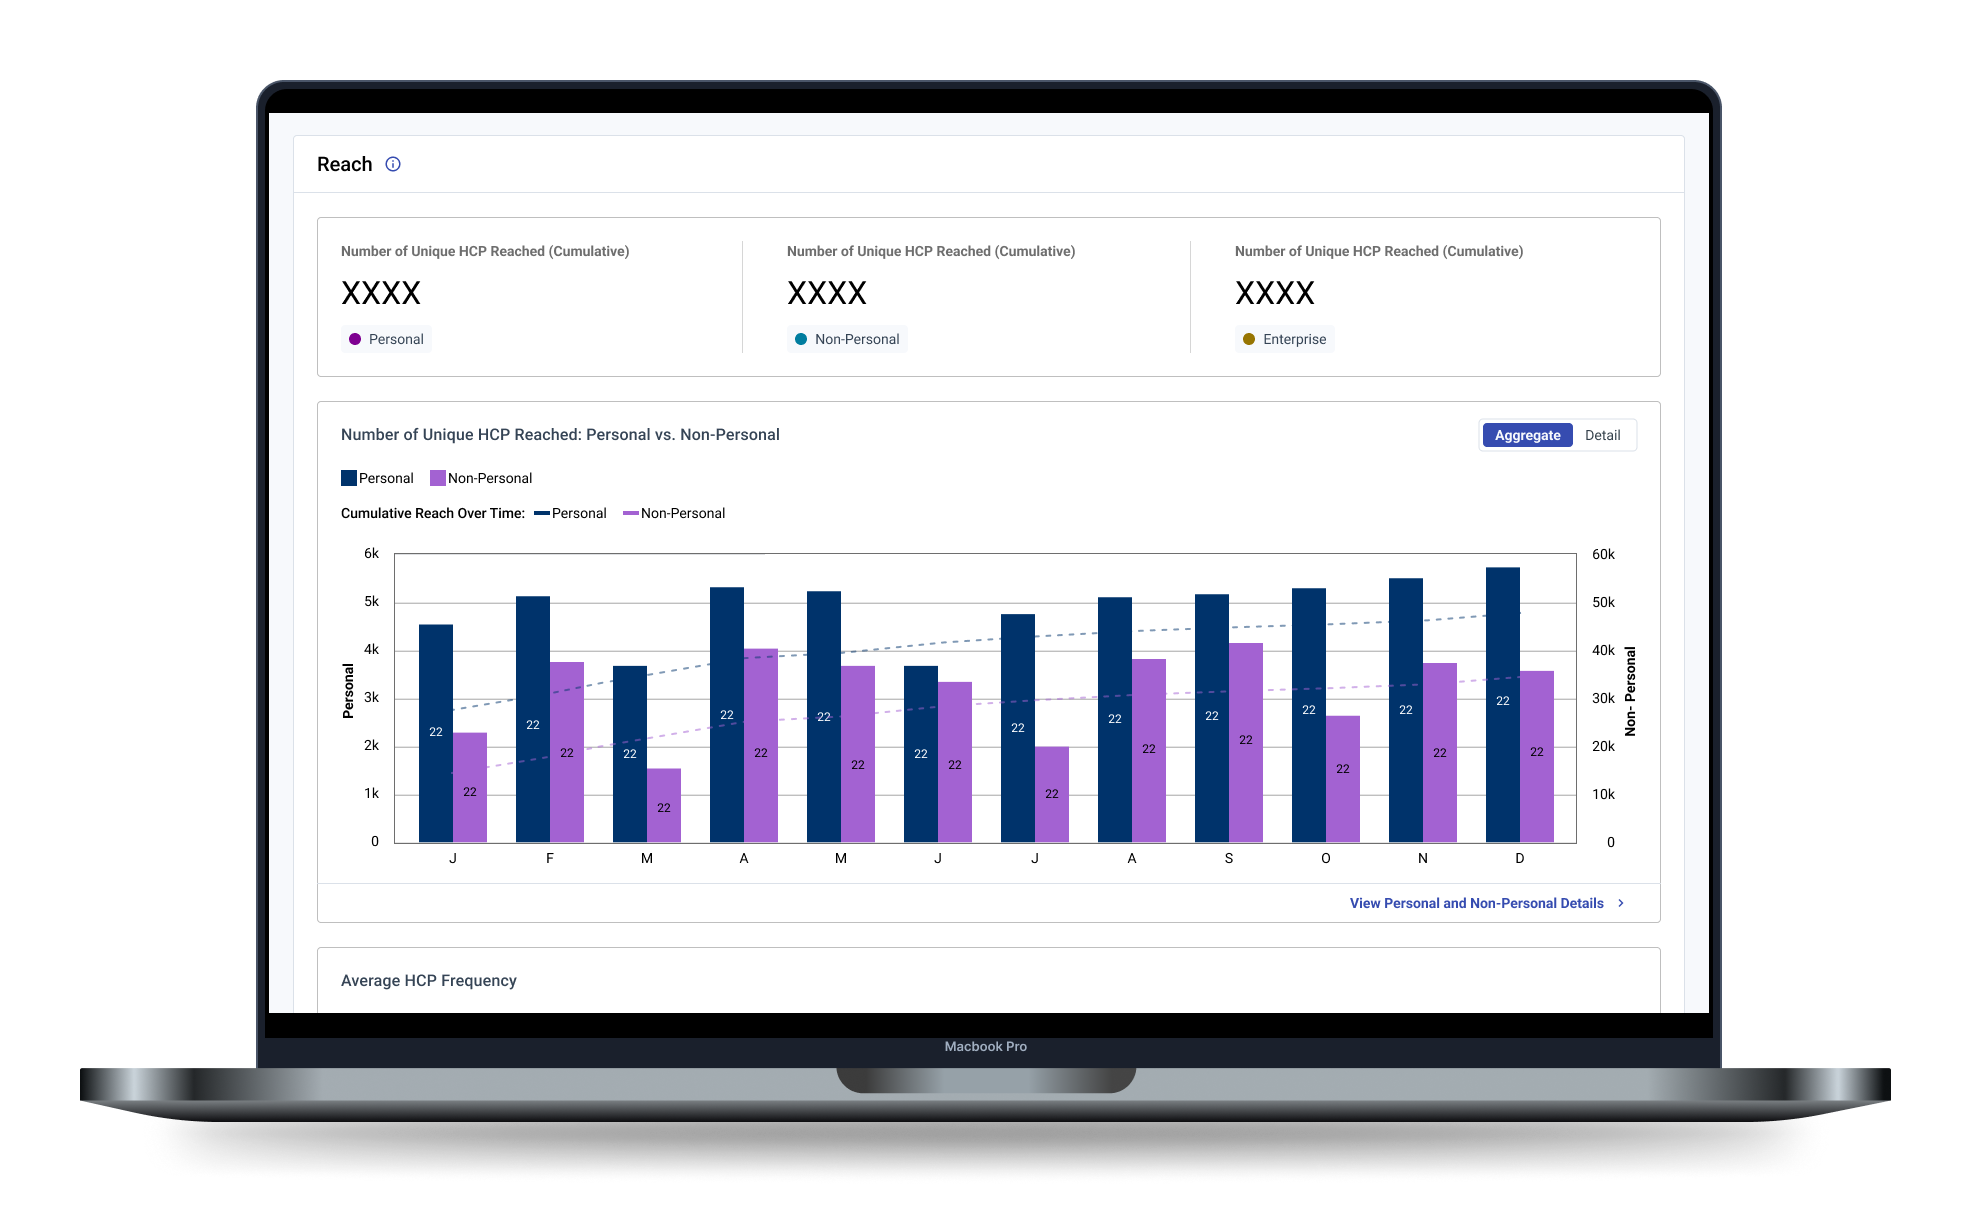Click the October Non-Personal purple bar

(x=1343, y=779)
